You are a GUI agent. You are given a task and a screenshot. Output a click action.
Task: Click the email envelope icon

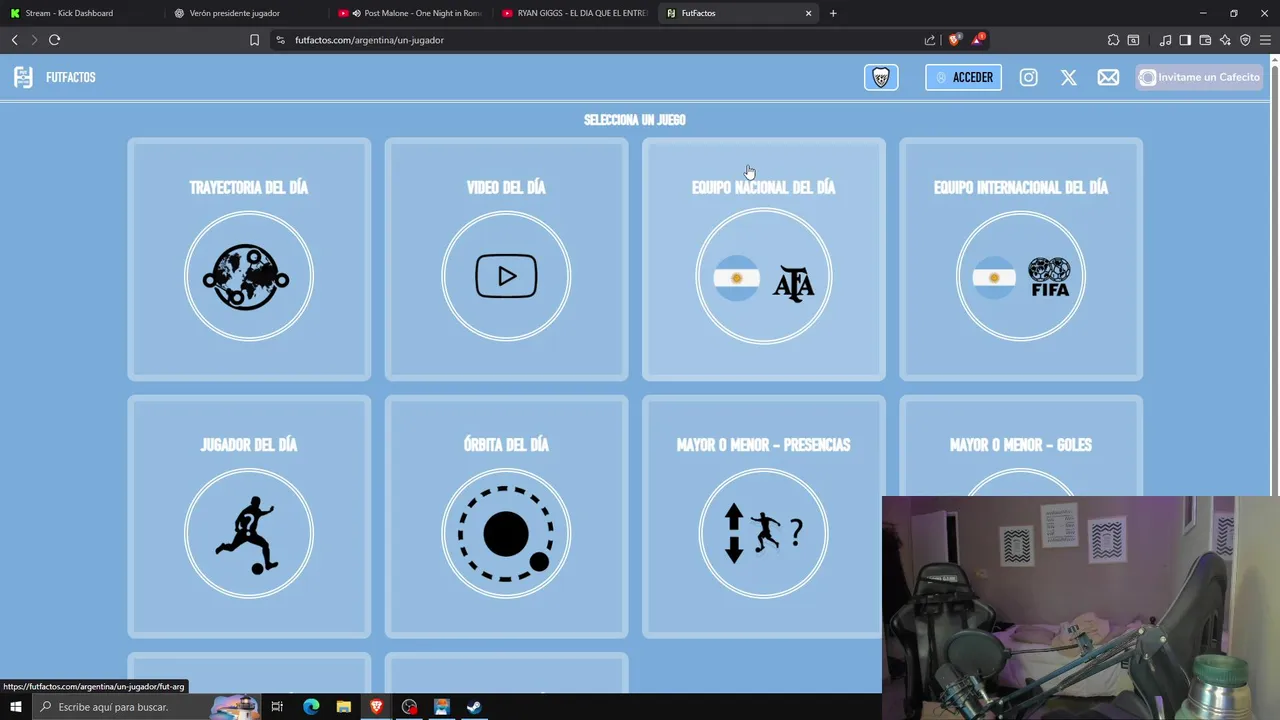pyautogui.click(x=1108, y=77)
